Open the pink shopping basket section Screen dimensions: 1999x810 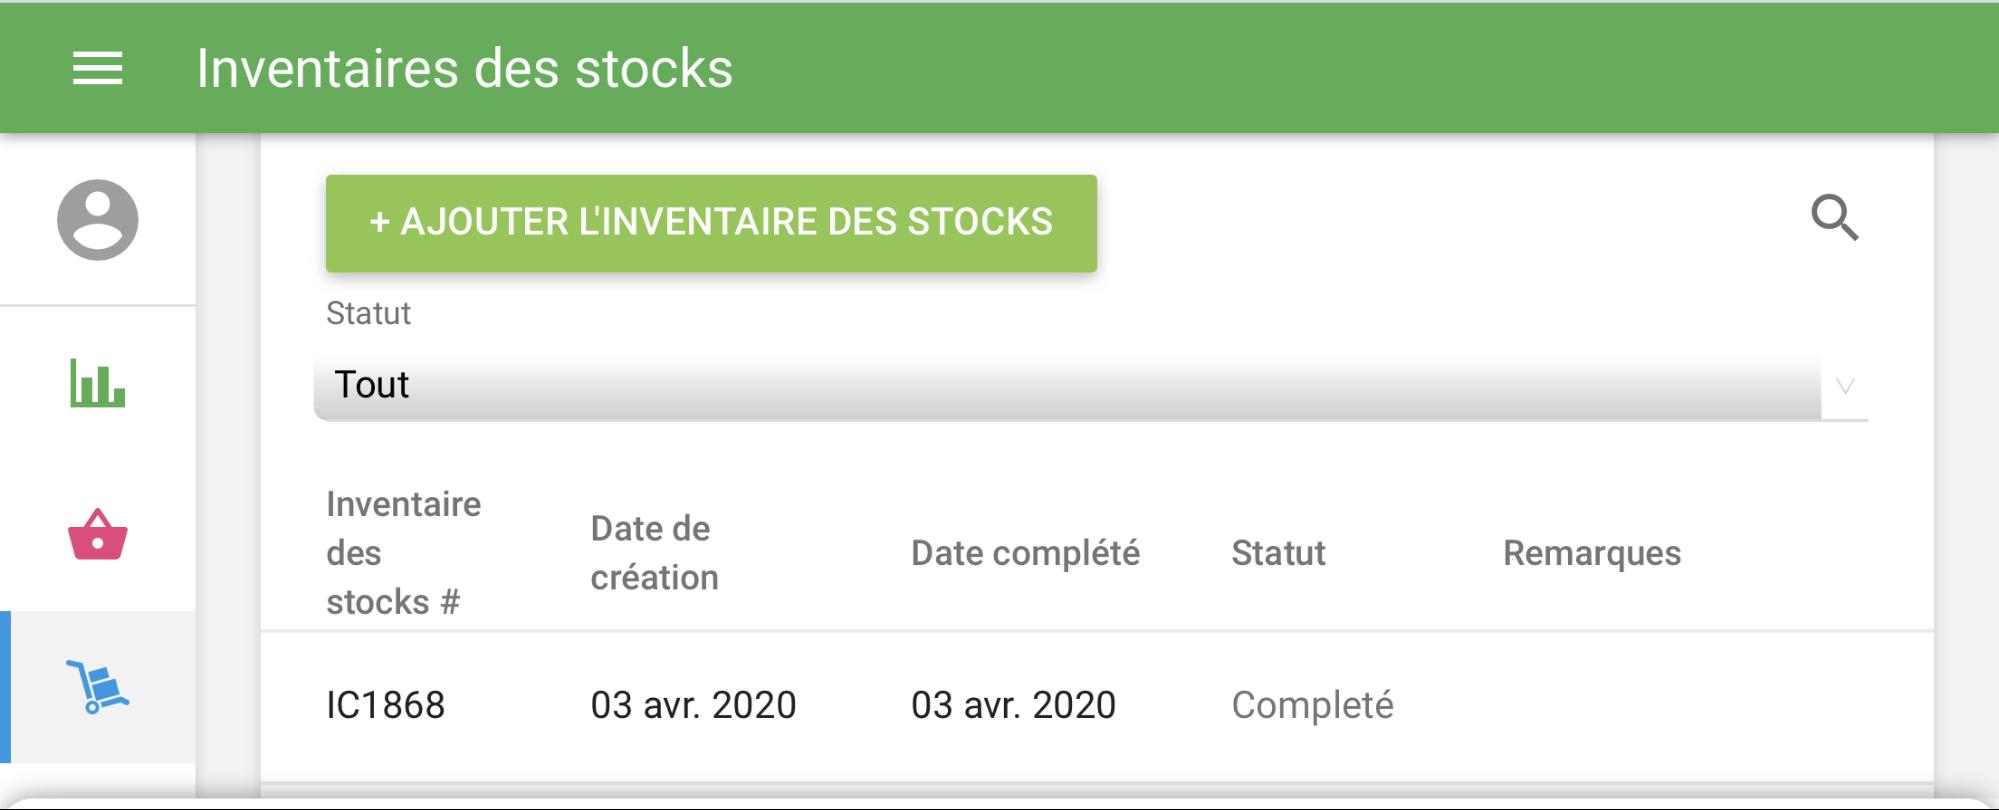tap(97, 535)
